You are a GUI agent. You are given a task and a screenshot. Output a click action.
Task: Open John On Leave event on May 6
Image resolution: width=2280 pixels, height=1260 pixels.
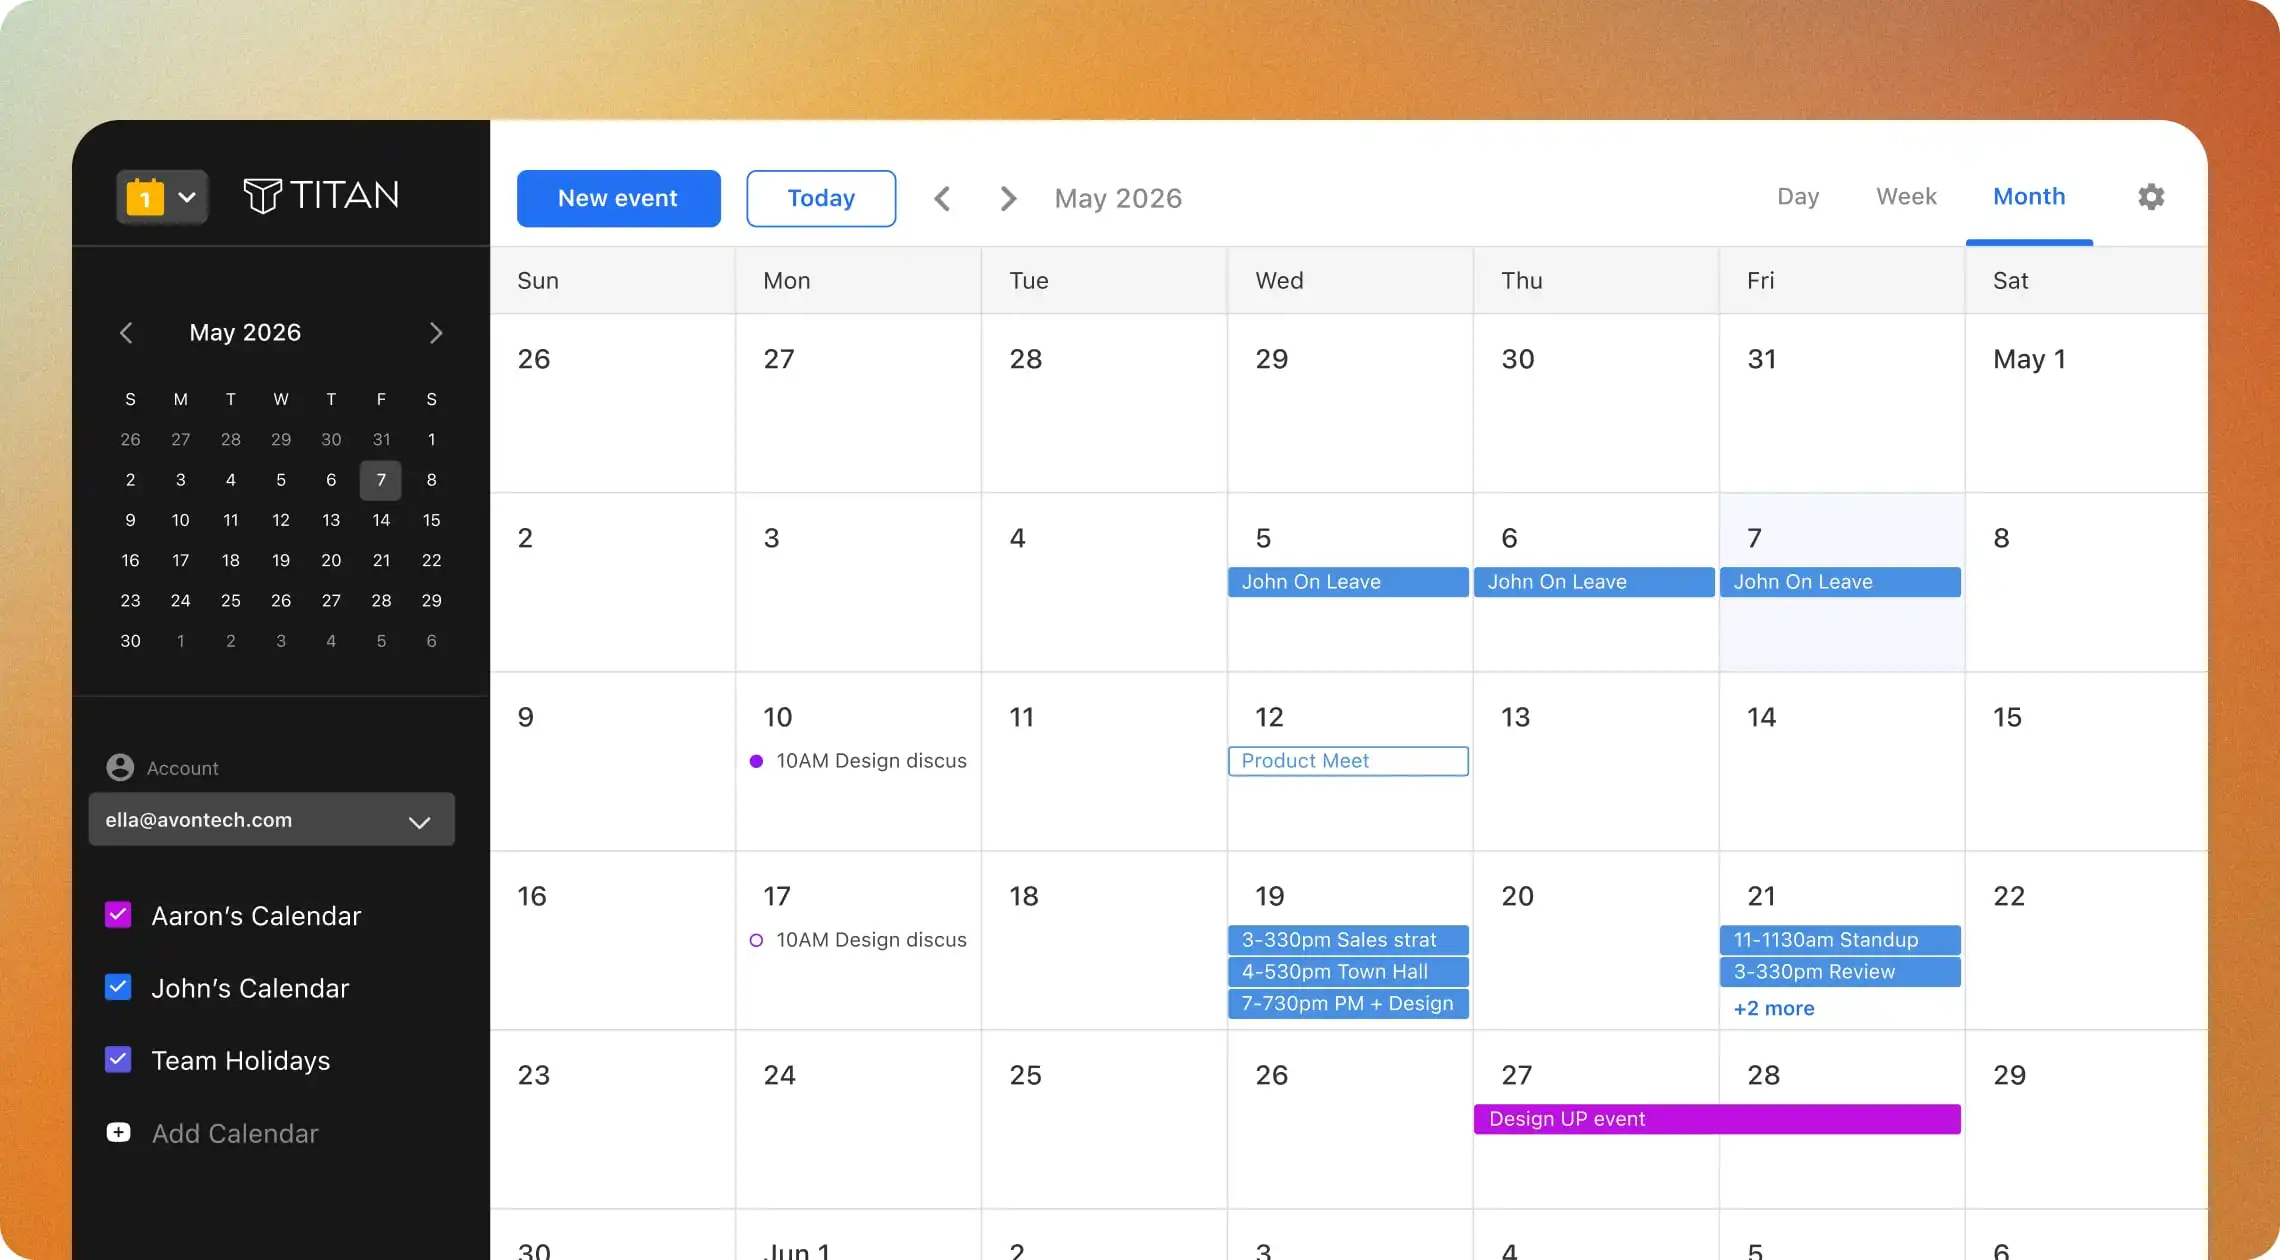pyautogui.click(x=1594, y=582)
